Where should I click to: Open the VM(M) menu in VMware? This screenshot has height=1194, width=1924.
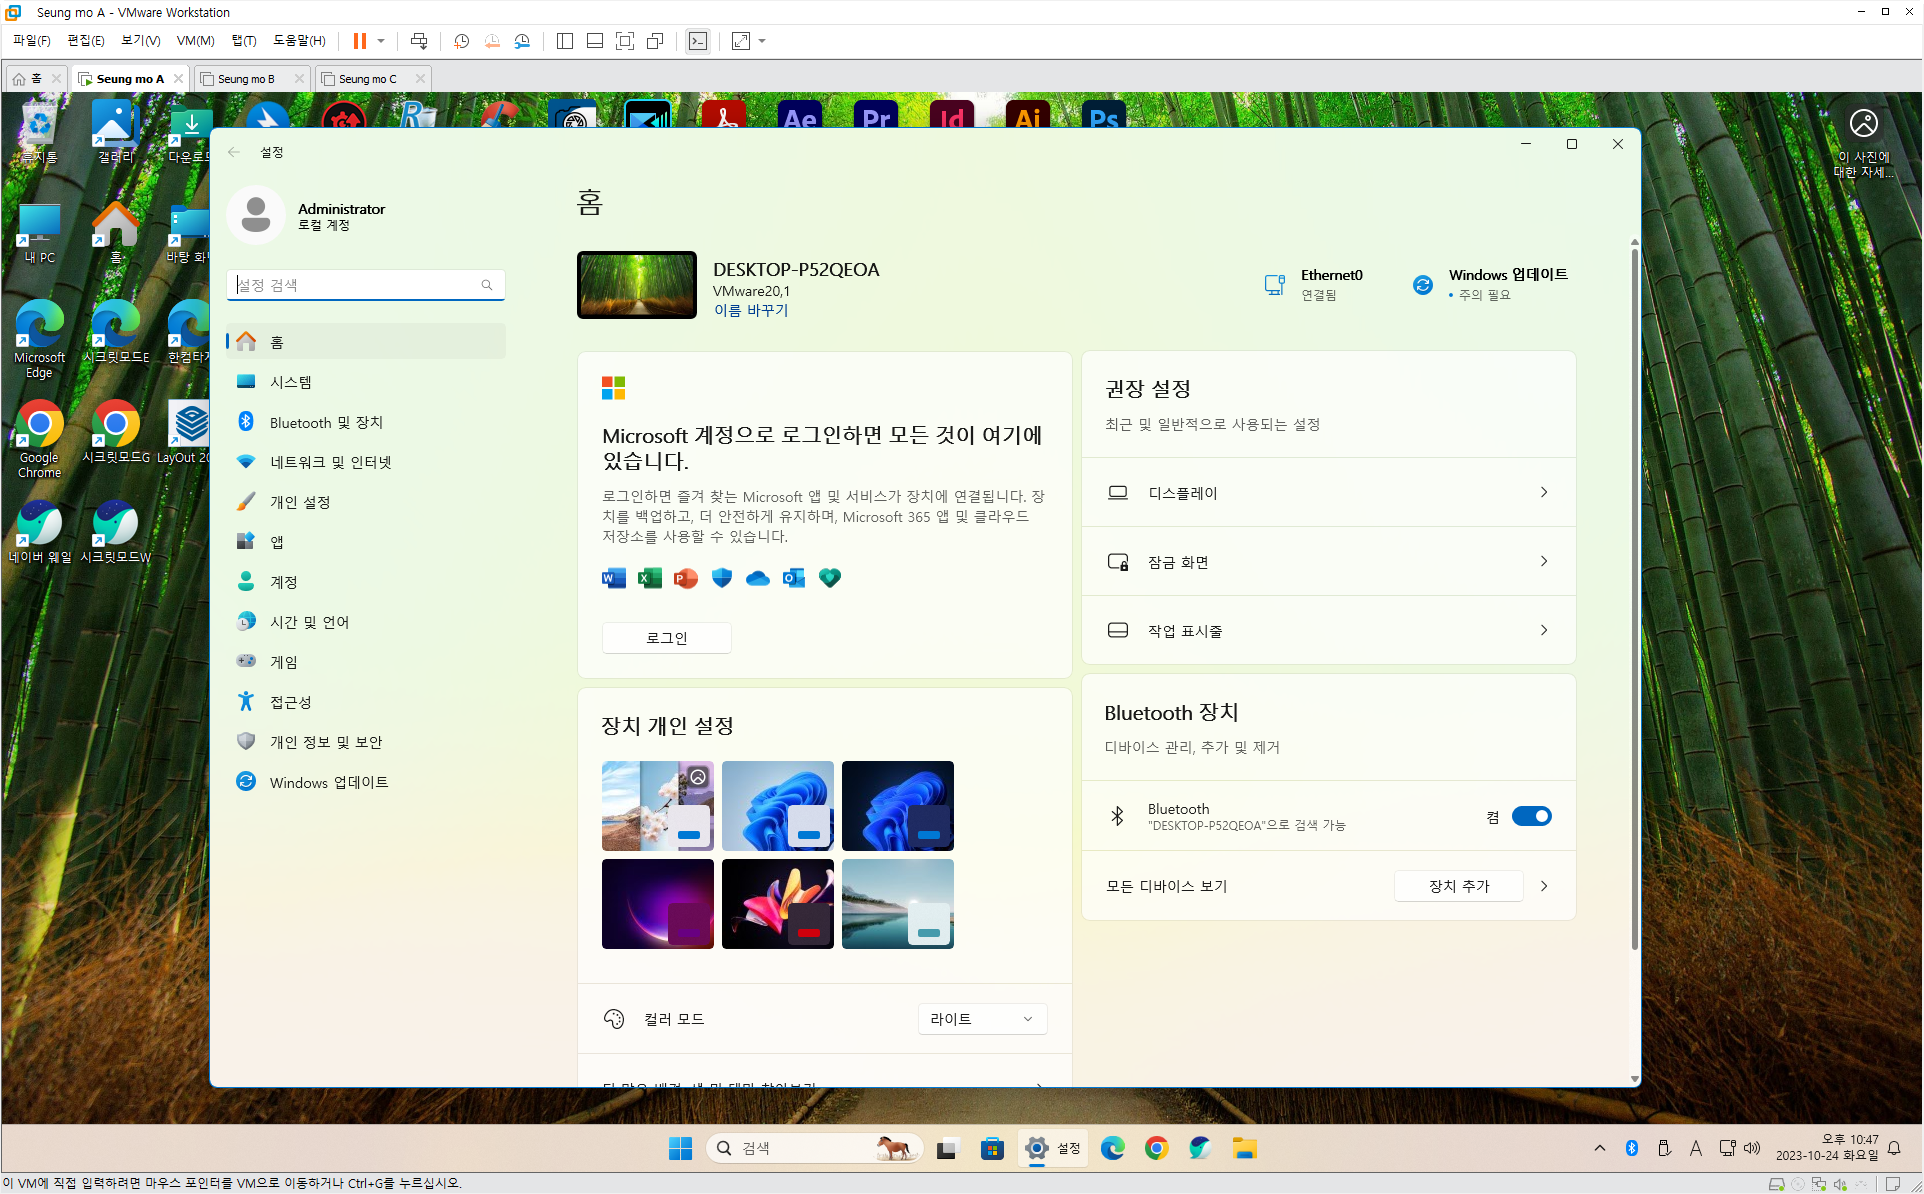click(x=195, y=41)
